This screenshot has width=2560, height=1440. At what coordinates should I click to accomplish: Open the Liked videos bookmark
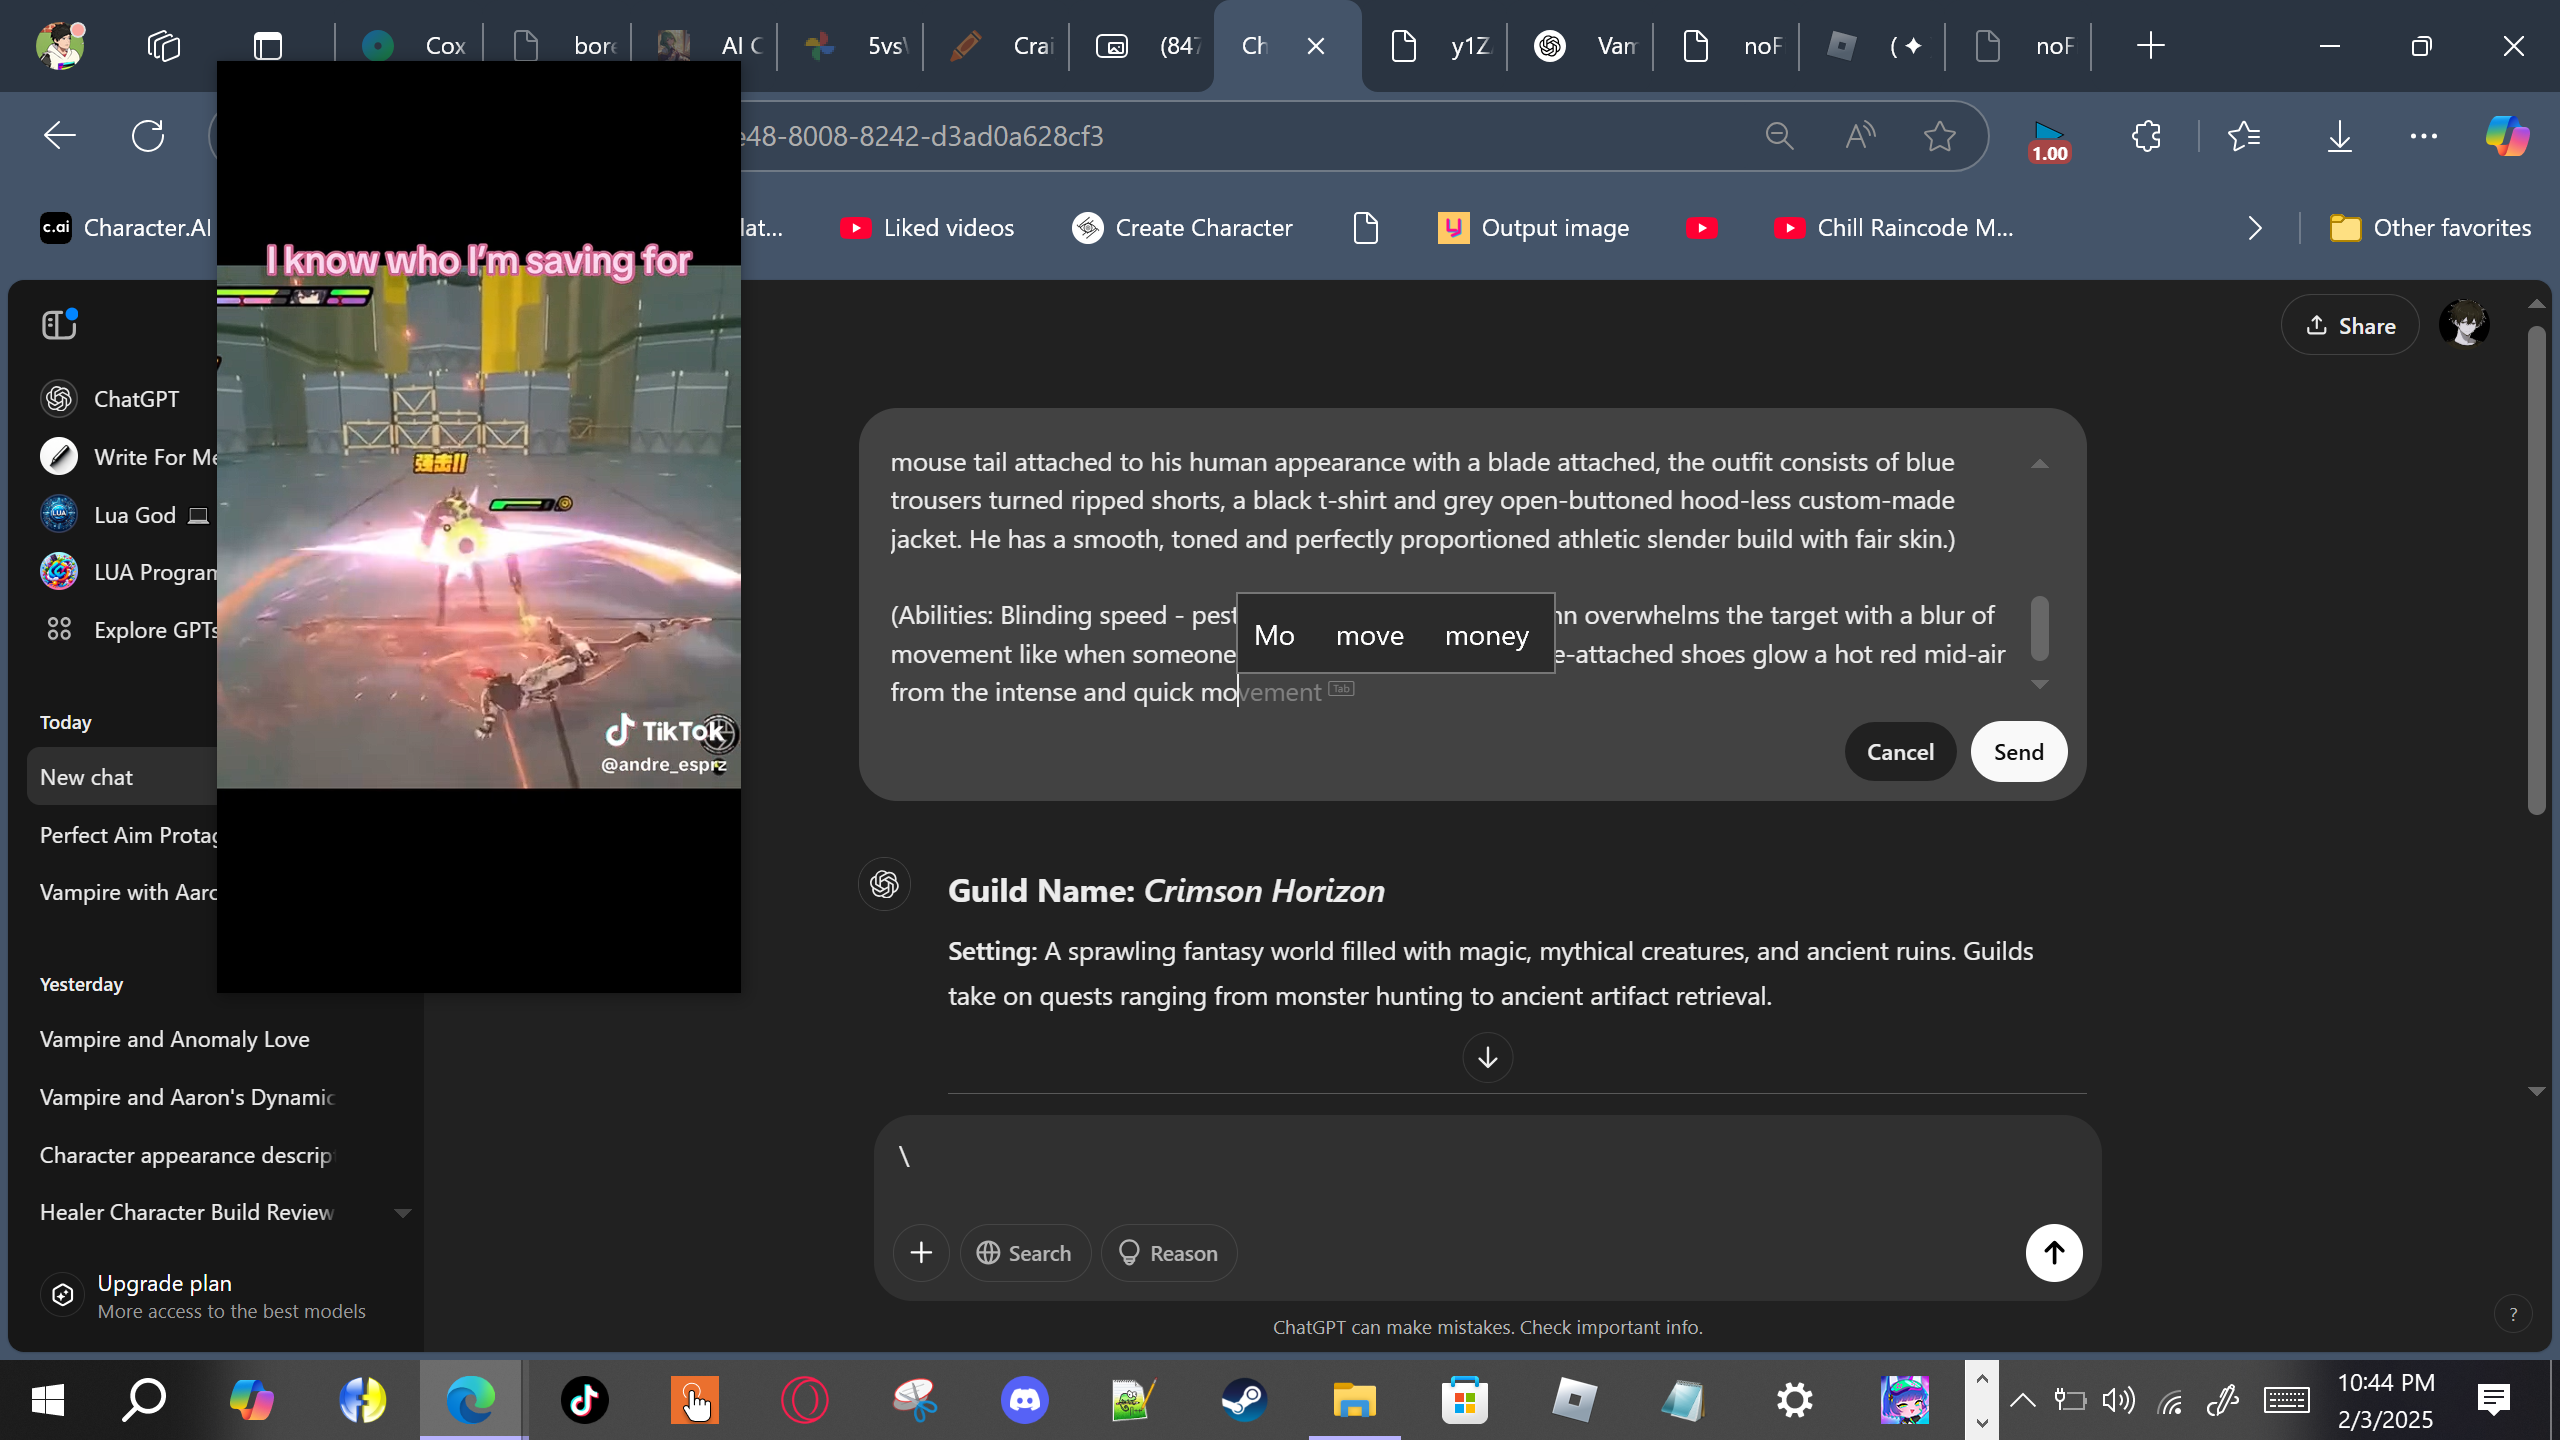tap(927, 228)
